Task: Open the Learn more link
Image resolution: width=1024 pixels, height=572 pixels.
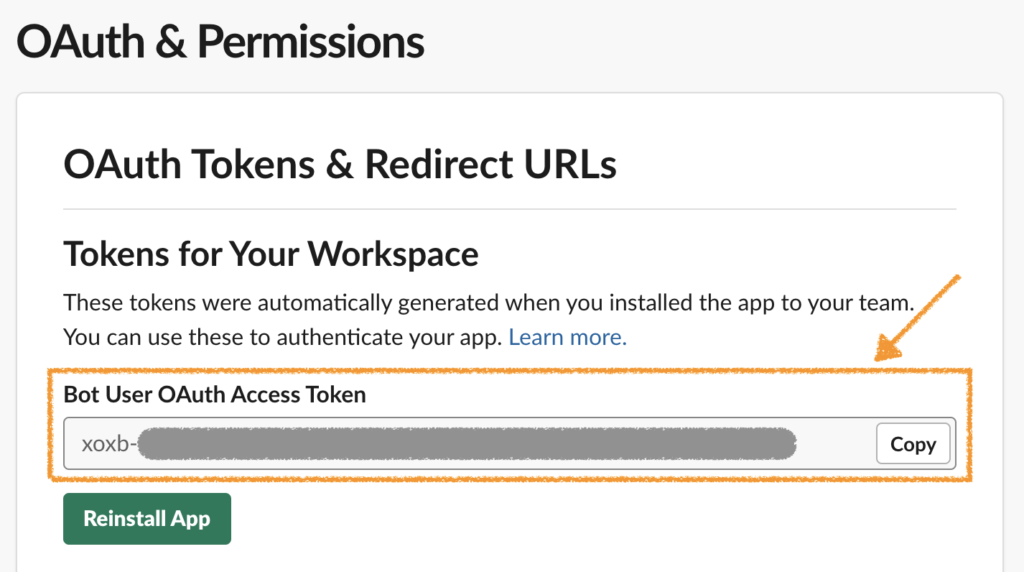Action: (568, 337)
